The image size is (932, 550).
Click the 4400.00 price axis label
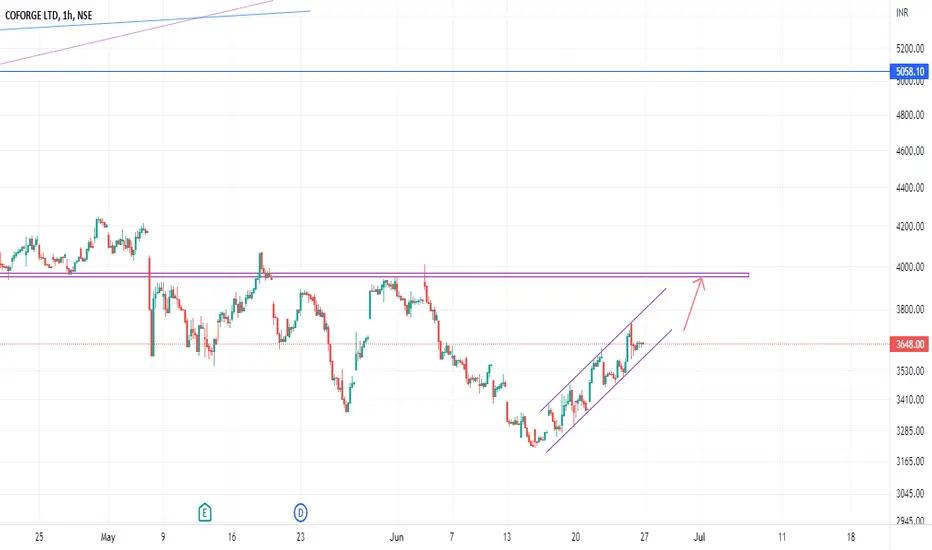[x=910, y=188]
